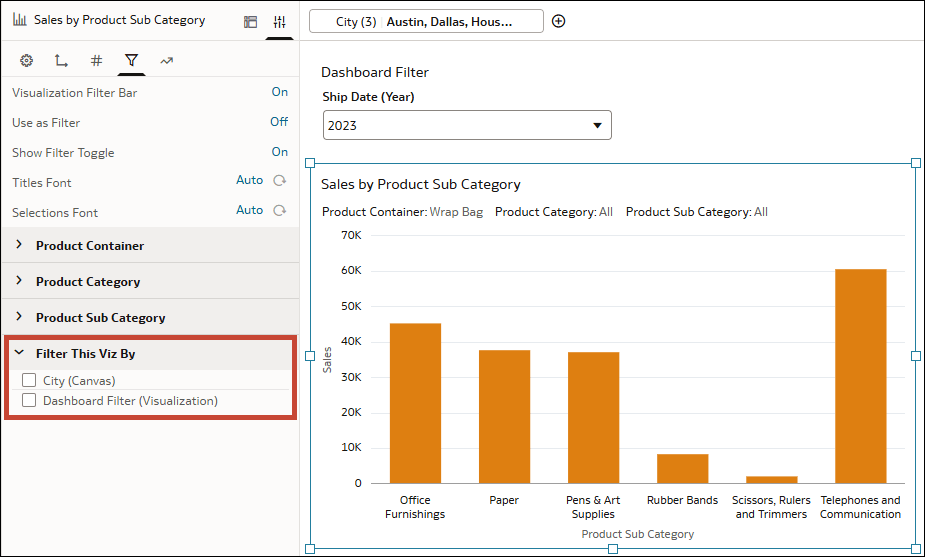
Task: Collapse the Filter This Viz By section
Action: [19, 353]
